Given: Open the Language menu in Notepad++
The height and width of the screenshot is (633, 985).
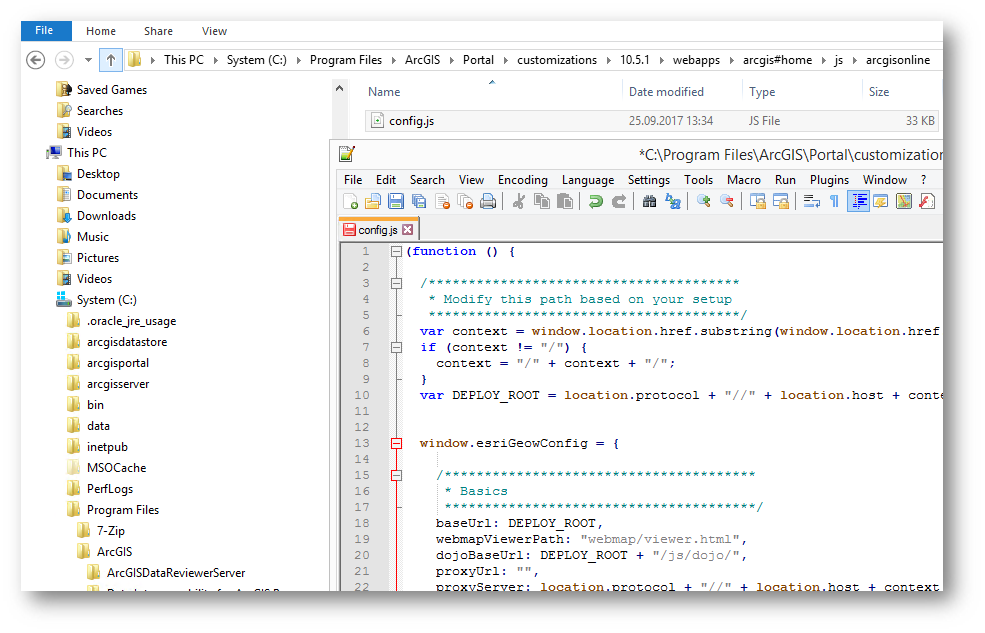Looking at the screenshot, I should coord(588,180).
